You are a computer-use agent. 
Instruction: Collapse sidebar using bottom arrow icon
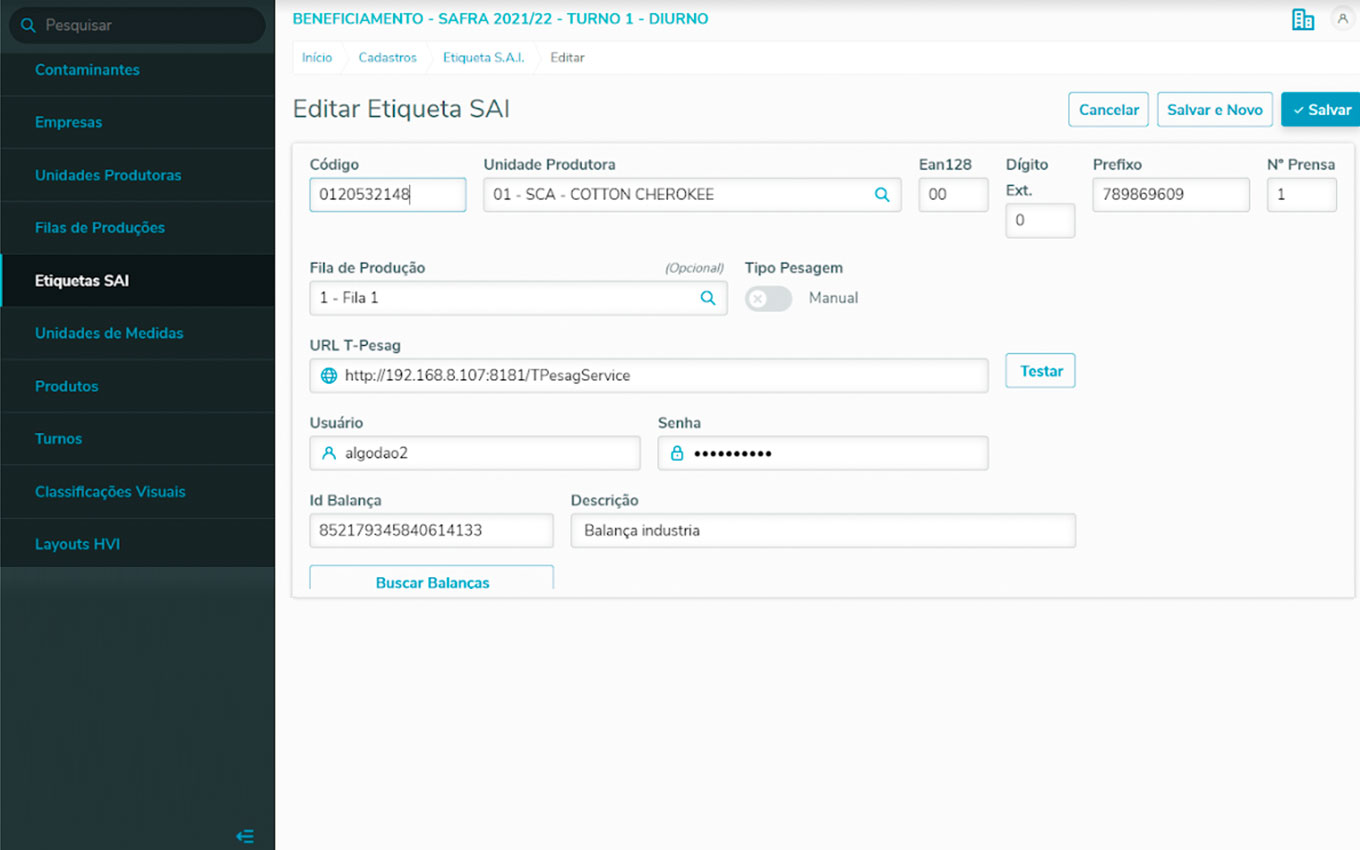coord(245,836)
